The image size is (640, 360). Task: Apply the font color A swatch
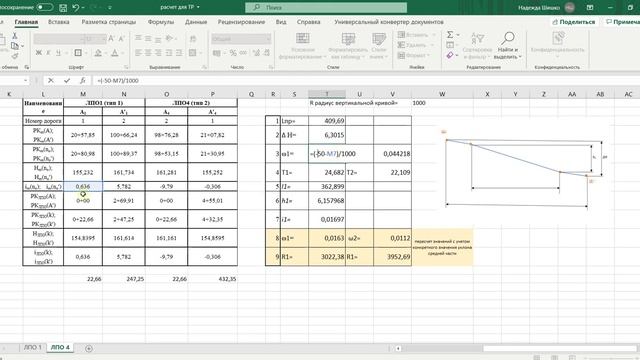115,53
